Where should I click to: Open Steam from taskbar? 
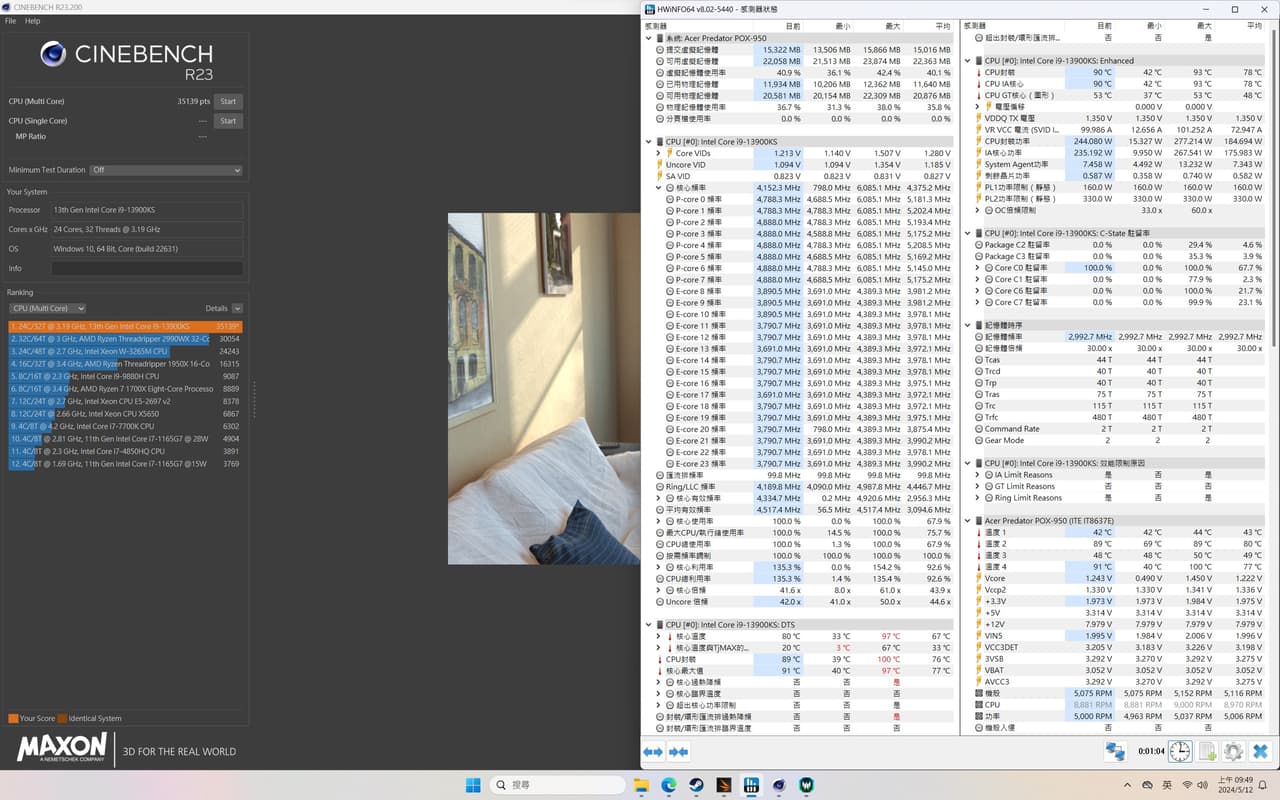[696, 785]
